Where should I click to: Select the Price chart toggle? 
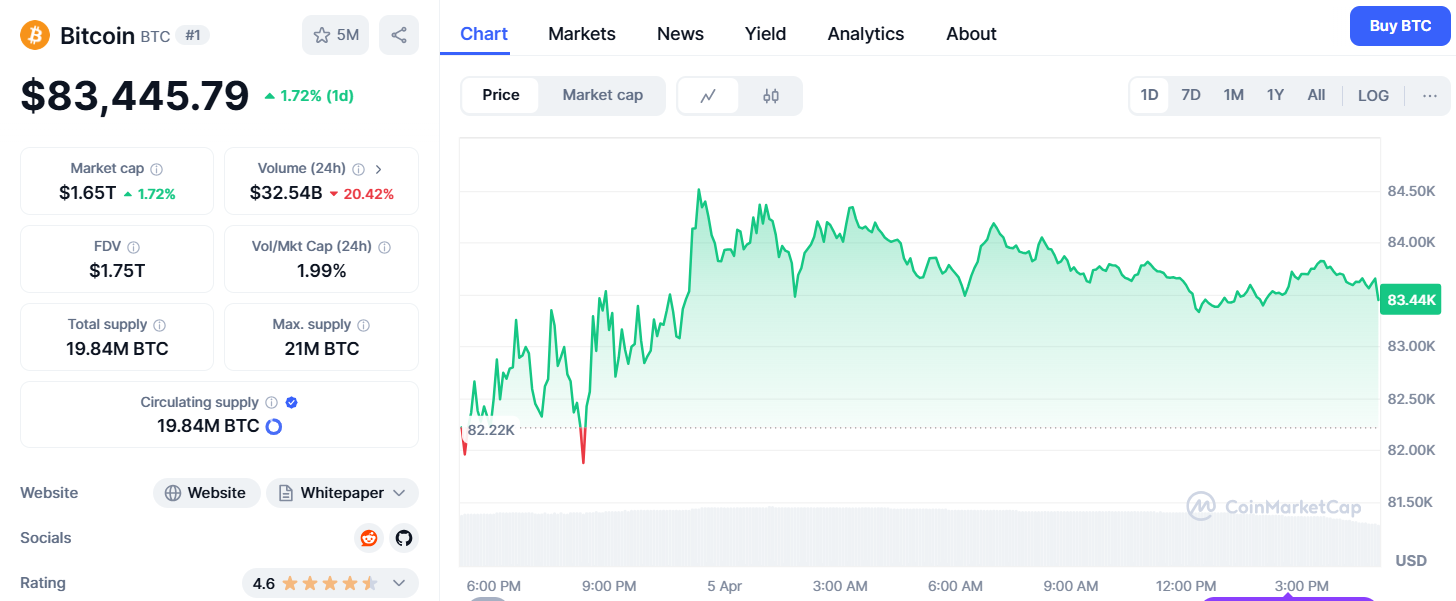point(501,95)
